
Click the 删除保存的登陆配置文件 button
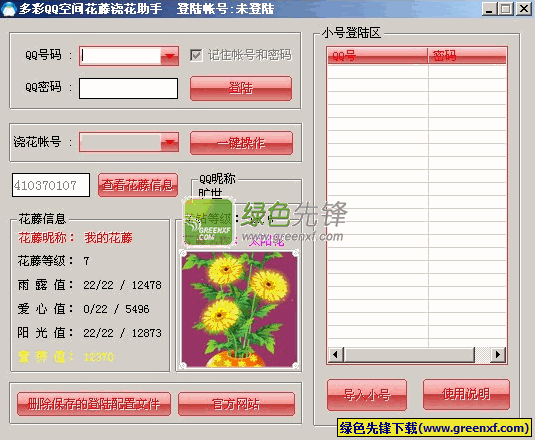tap(94, 404)
